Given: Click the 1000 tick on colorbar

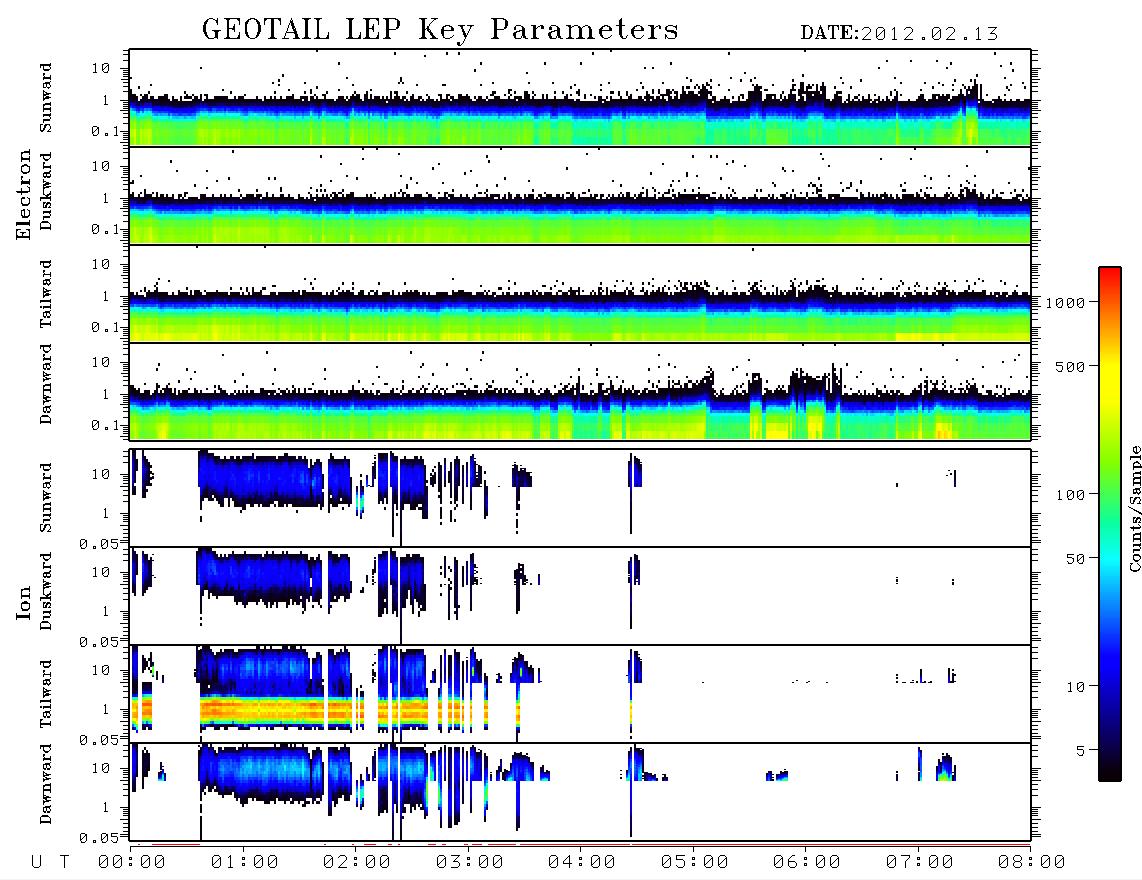Looking at the screenshot, I should [1065, 302].
